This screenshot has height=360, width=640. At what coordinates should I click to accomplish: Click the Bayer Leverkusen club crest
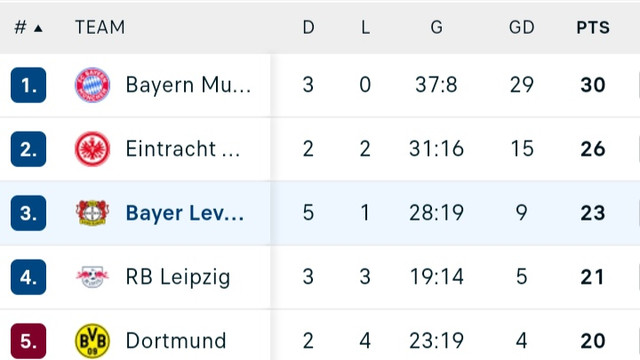pyautogui.click(x=93, y=213)
